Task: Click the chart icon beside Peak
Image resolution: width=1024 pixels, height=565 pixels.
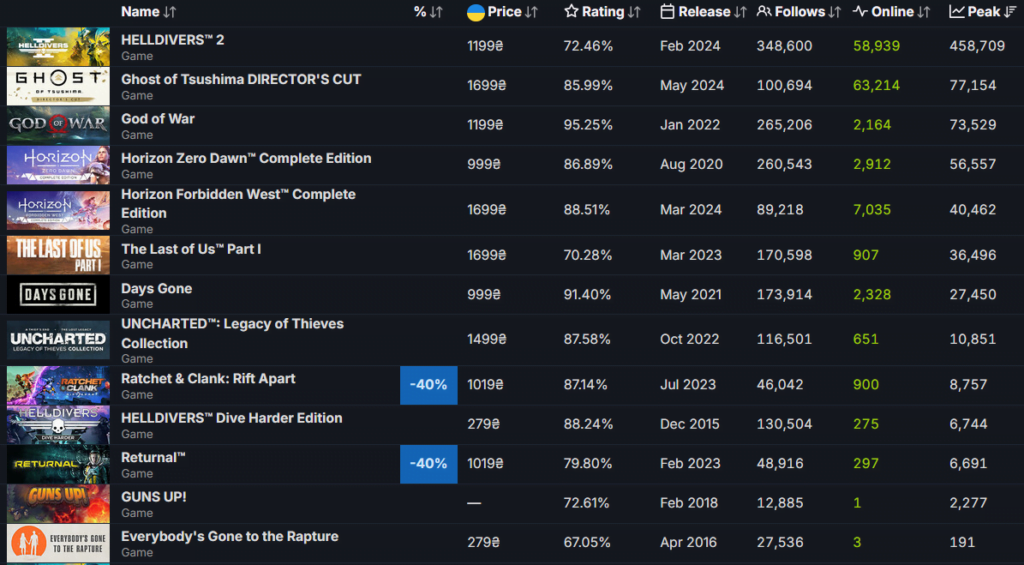Action: coord(957,12)
